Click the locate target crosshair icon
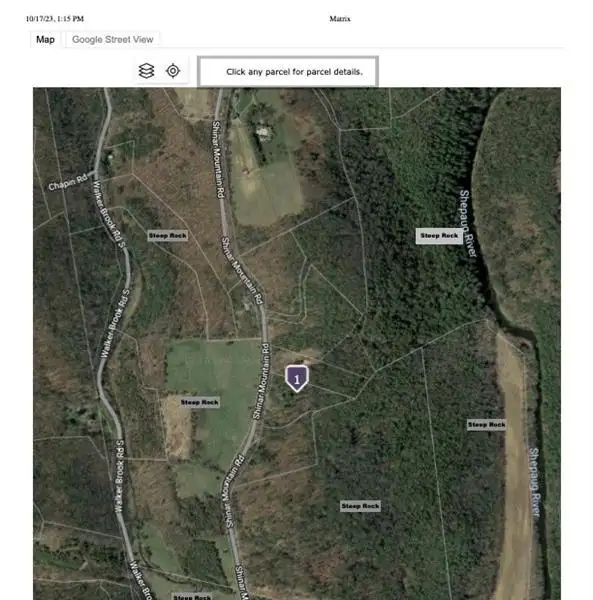This screenshot has width=593, height=600. pos(173,71)
